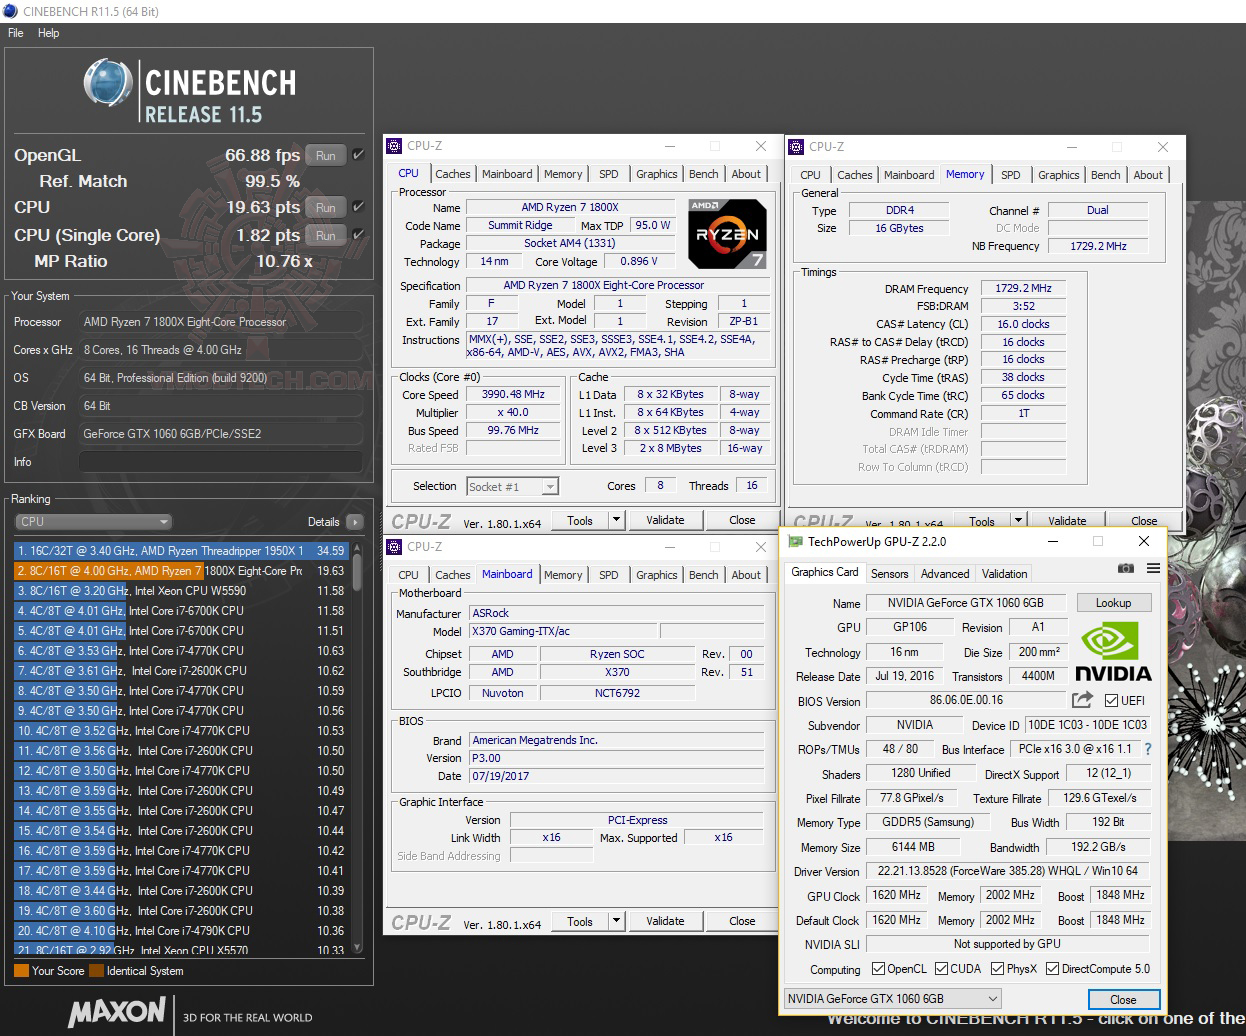1246x1036 pixels.
Task: Toggle the CPU (Single Core) test checkbox
Action: click(358, 235)
